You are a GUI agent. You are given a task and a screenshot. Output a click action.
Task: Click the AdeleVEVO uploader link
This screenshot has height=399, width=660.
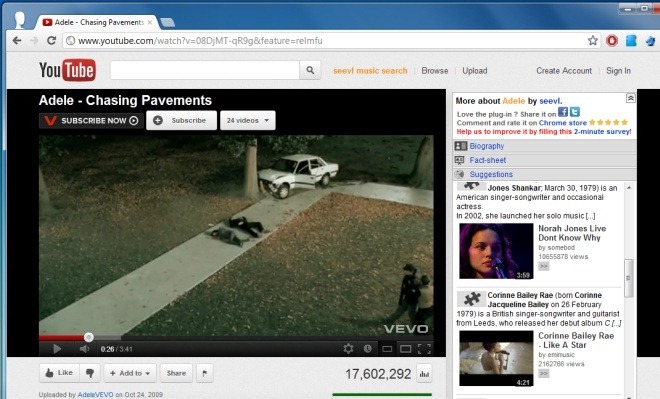[x=96, y=395]
